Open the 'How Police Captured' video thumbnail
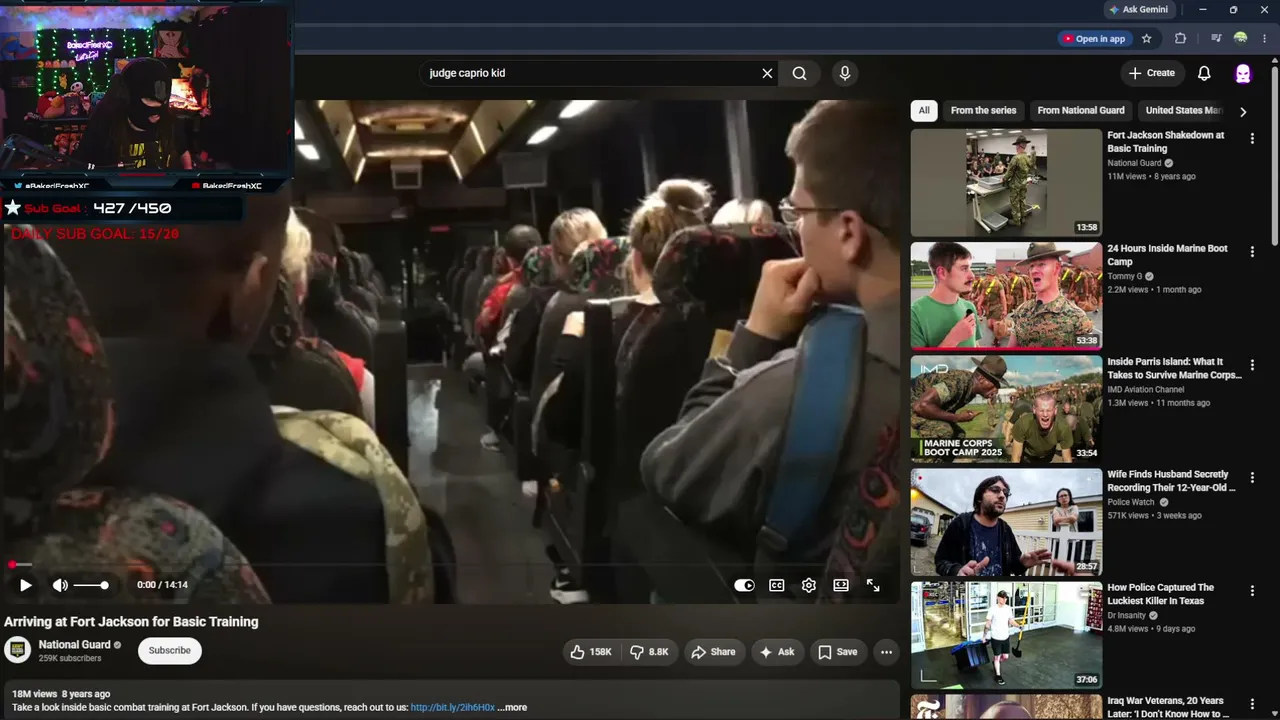Screen dimensions: 1280x720 (1006, 634)
